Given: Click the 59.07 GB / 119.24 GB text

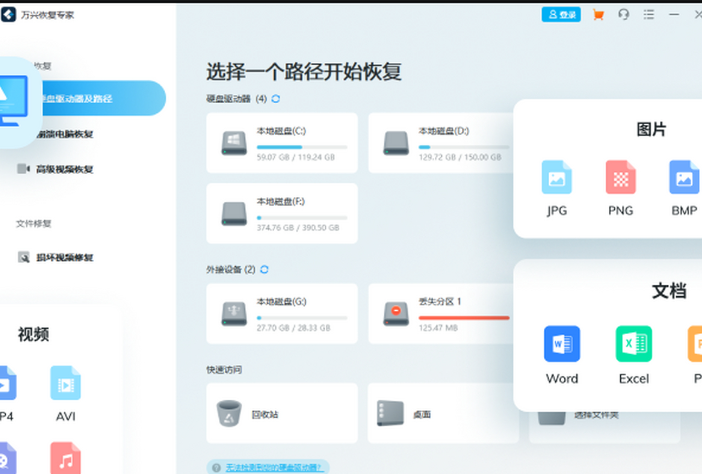Looking at the screenshot, I should (x=296, y=157).
